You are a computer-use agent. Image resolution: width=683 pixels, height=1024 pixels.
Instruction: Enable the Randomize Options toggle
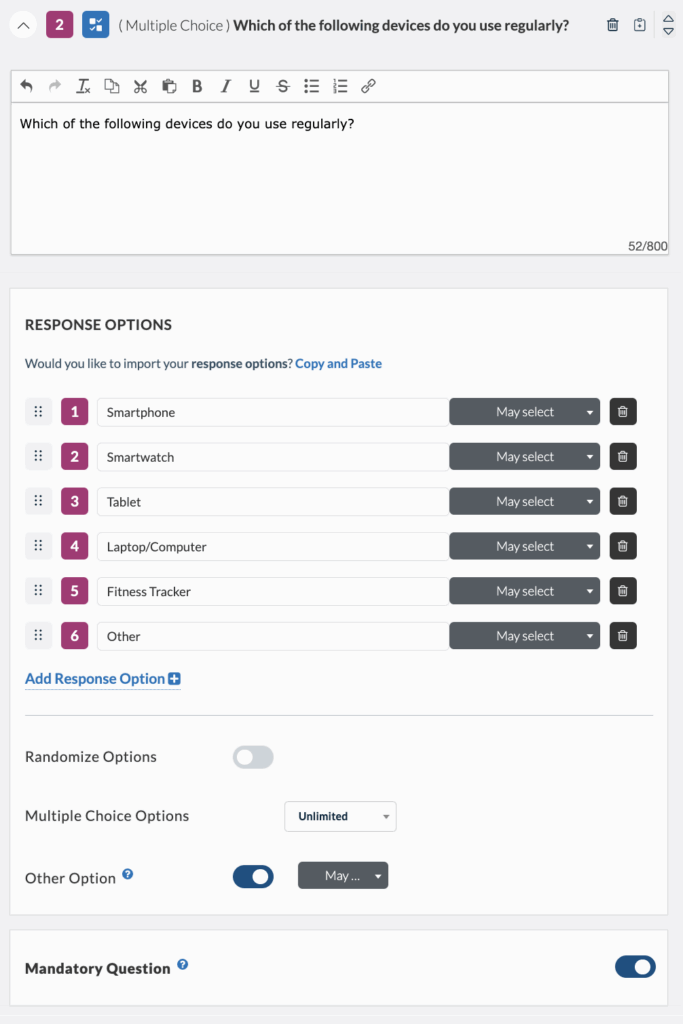(x=253, y=757)
